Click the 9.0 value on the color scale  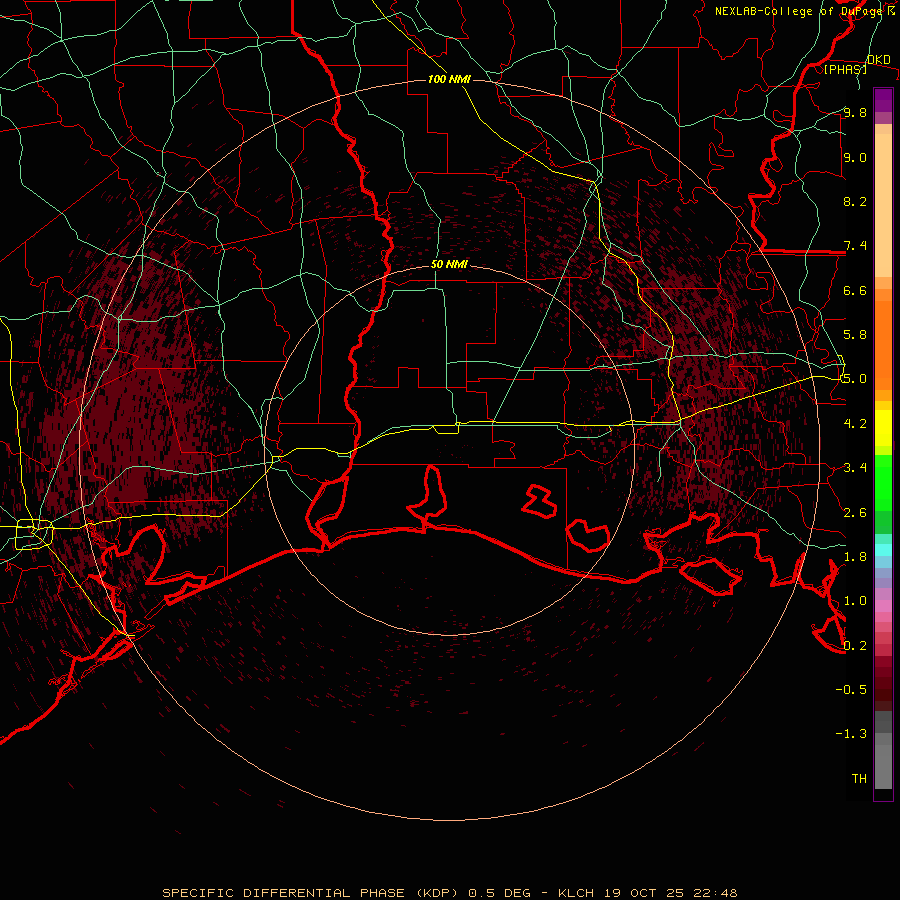pyautogui.click(x=855, y=157)
